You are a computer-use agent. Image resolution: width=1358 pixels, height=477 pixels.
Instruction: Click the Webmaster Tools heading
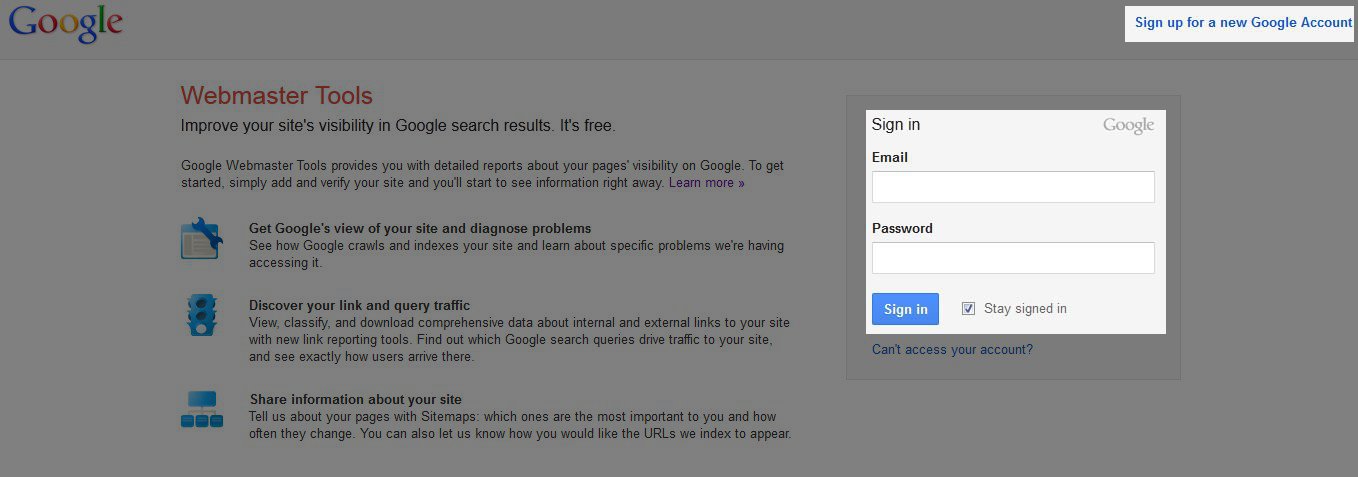[x=276, y=96]
